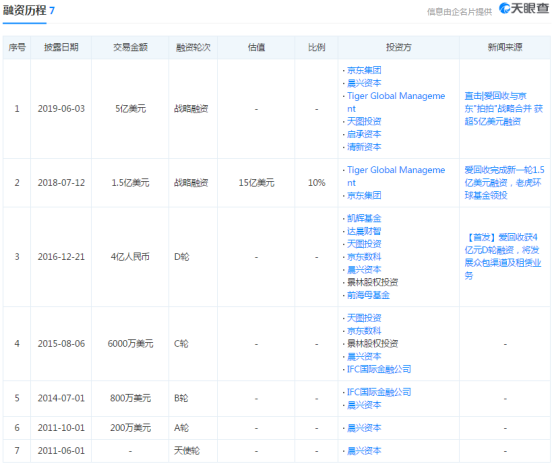Select 景林股权投资 text in the D轮 row
The width and height of the screenshot is (554, 469).
(372, 282)
